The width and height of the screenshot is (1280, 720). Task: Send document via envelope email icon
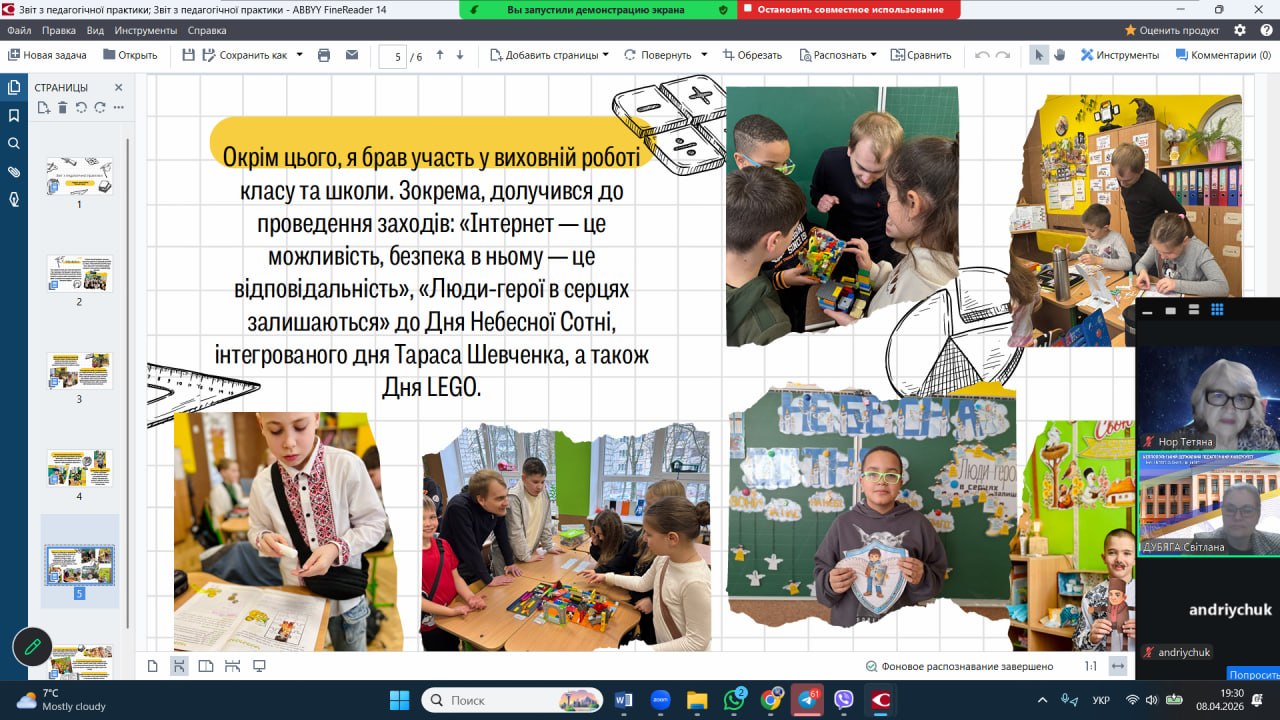coord(352,55)
